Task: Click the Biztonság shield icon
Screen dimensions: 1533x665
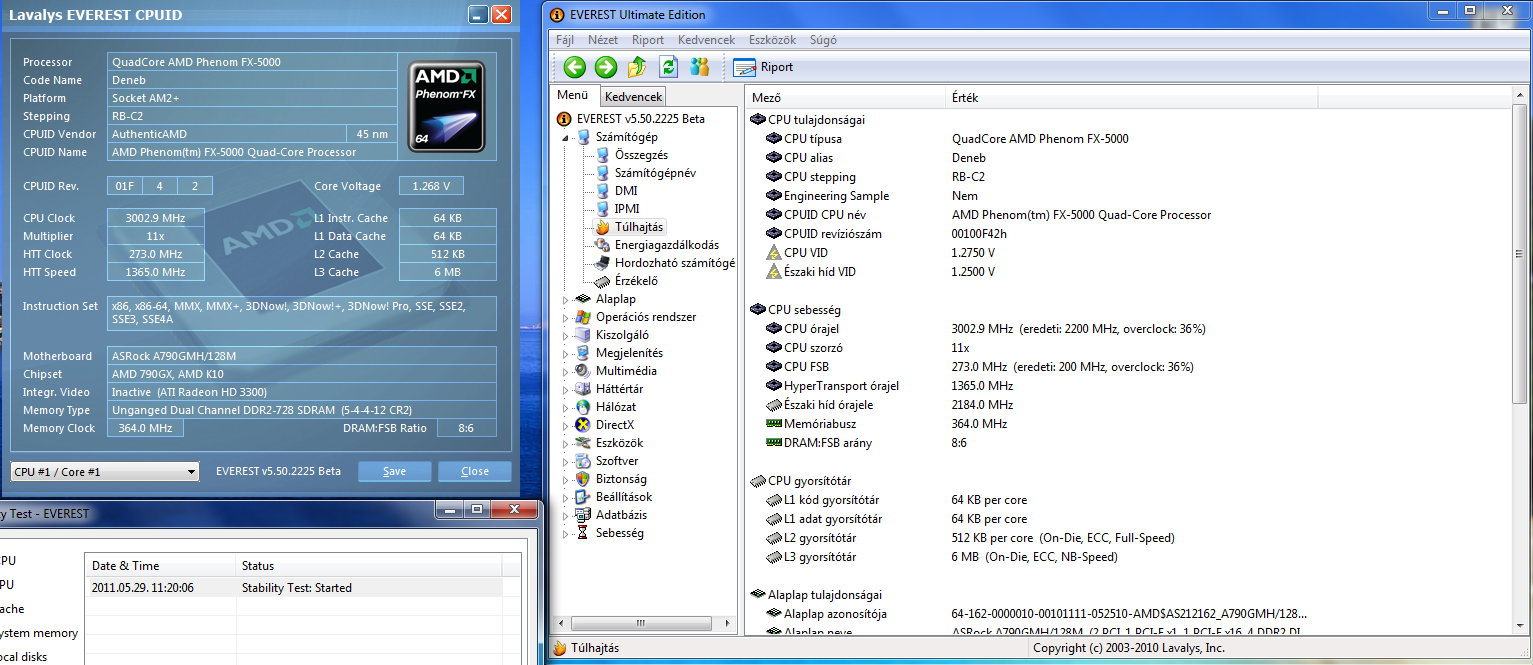Action: tap(583, 479)
